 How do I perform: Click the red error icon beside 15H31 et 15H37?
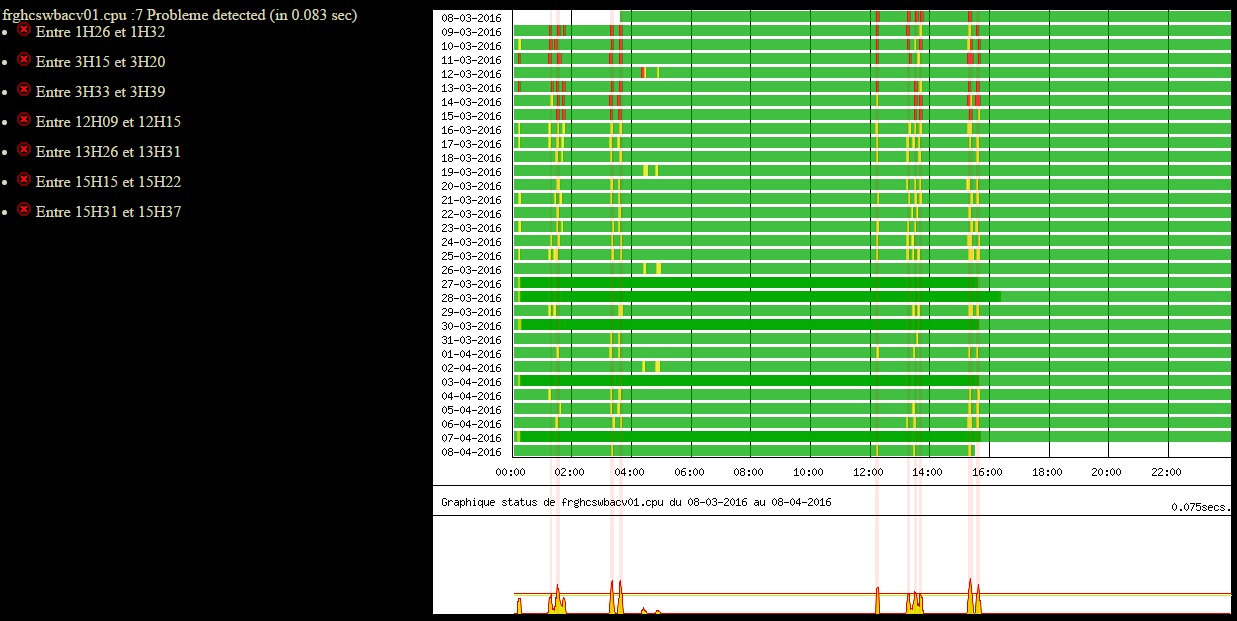tap(25, 210)
